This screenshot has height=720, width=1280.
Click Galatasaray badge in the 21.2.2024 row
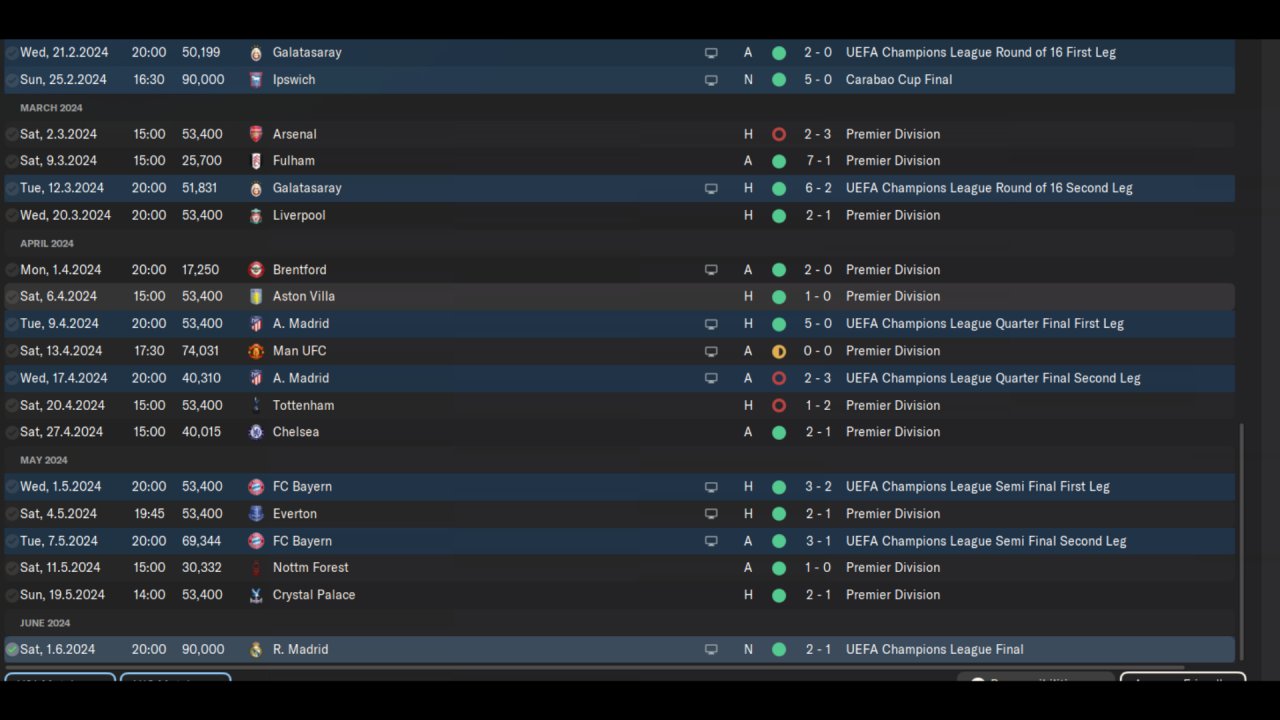point(256,53)
